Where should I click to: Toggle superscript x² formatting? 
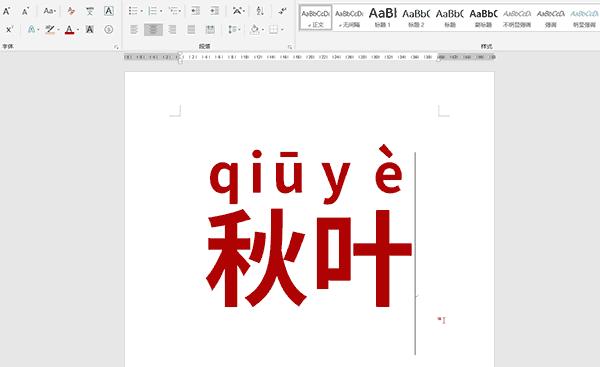click(x=10, y=29)
